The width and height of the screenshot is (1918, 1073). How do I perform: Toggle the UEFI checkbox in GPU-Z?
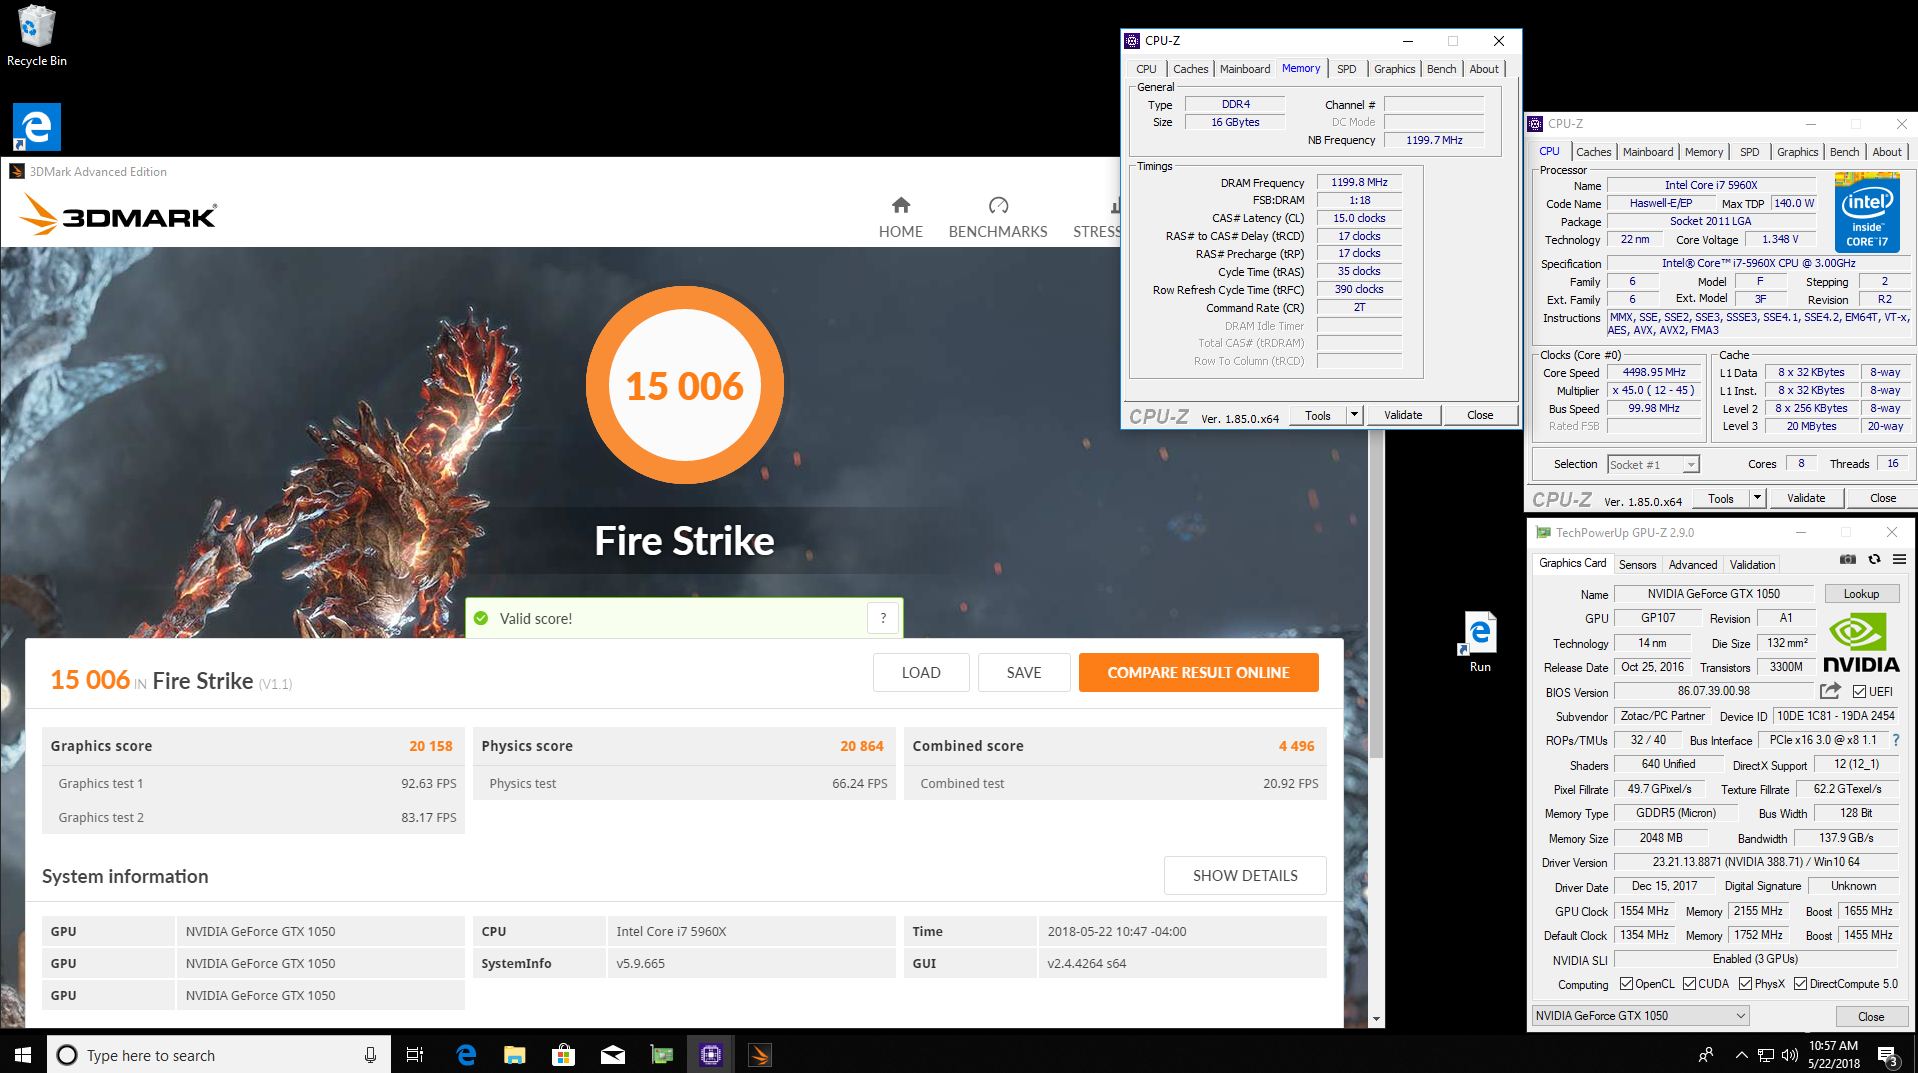click(x=1859, y=692)
